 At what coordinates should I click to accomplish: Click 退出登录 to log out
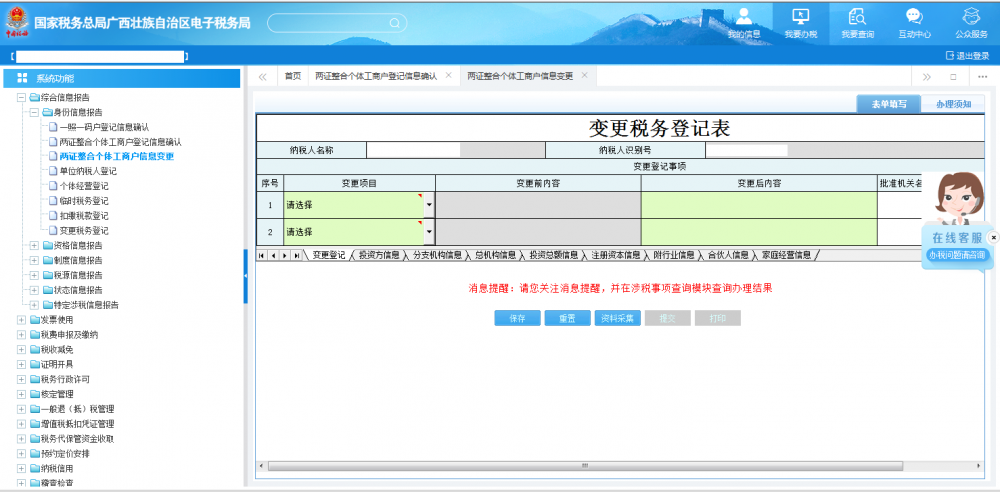click(x=966, y=56)
